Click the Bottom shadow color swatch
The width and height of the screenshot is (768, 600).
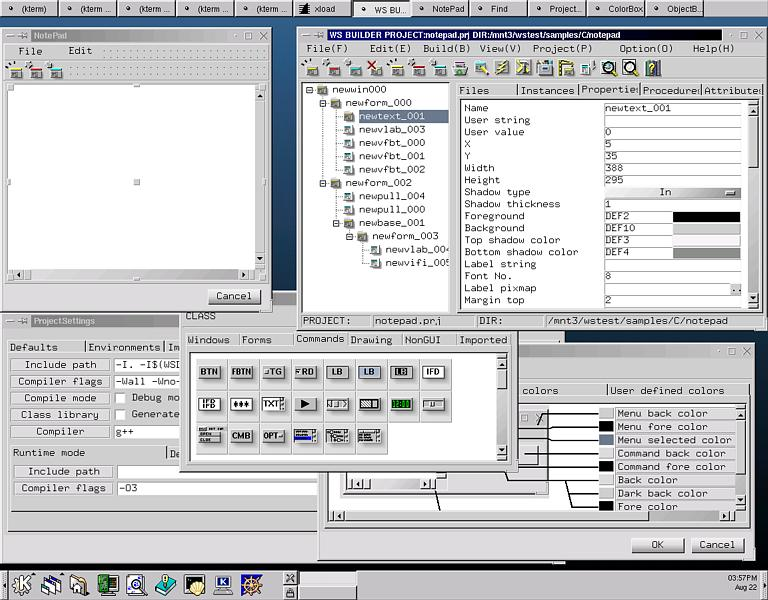[706, 252]
